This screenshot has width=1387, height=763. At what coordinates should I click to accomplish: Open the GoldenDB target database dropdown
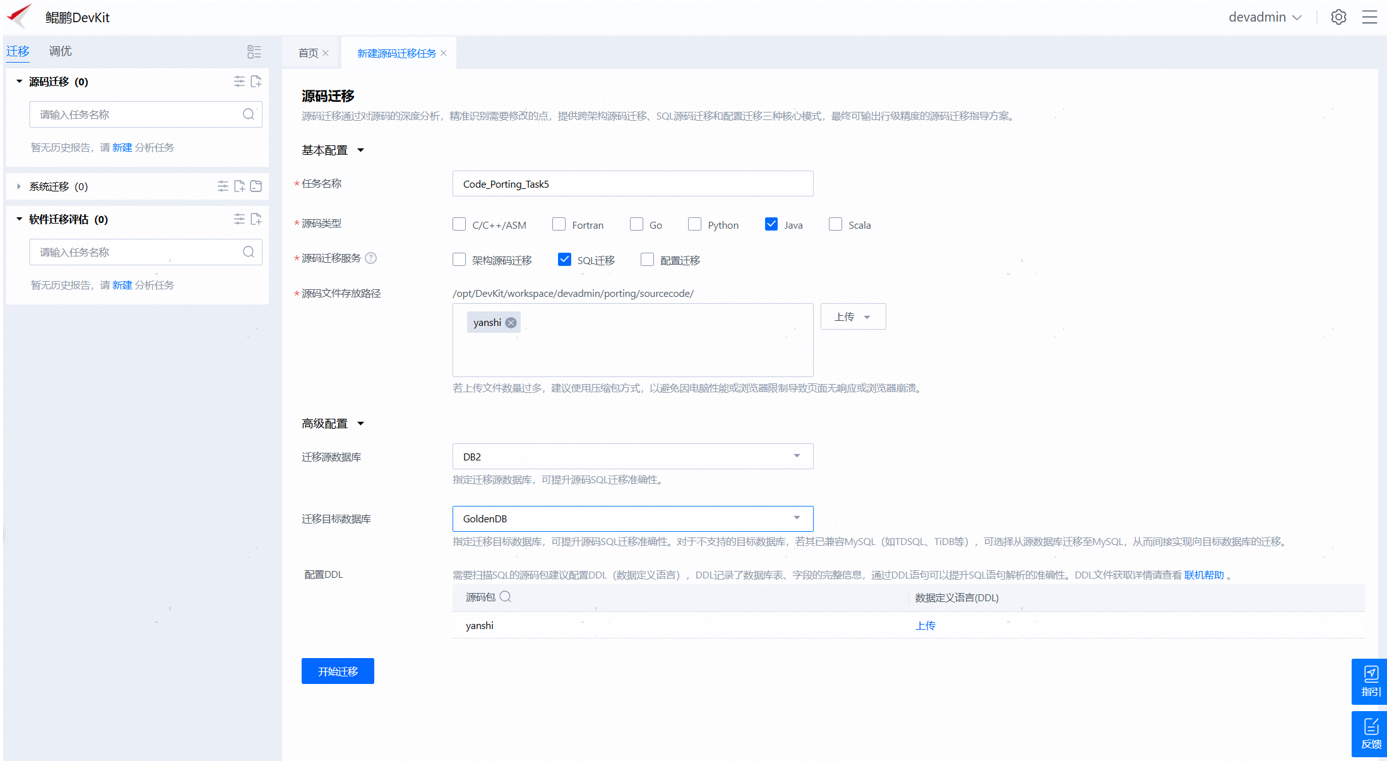click(x=632, y=519)
